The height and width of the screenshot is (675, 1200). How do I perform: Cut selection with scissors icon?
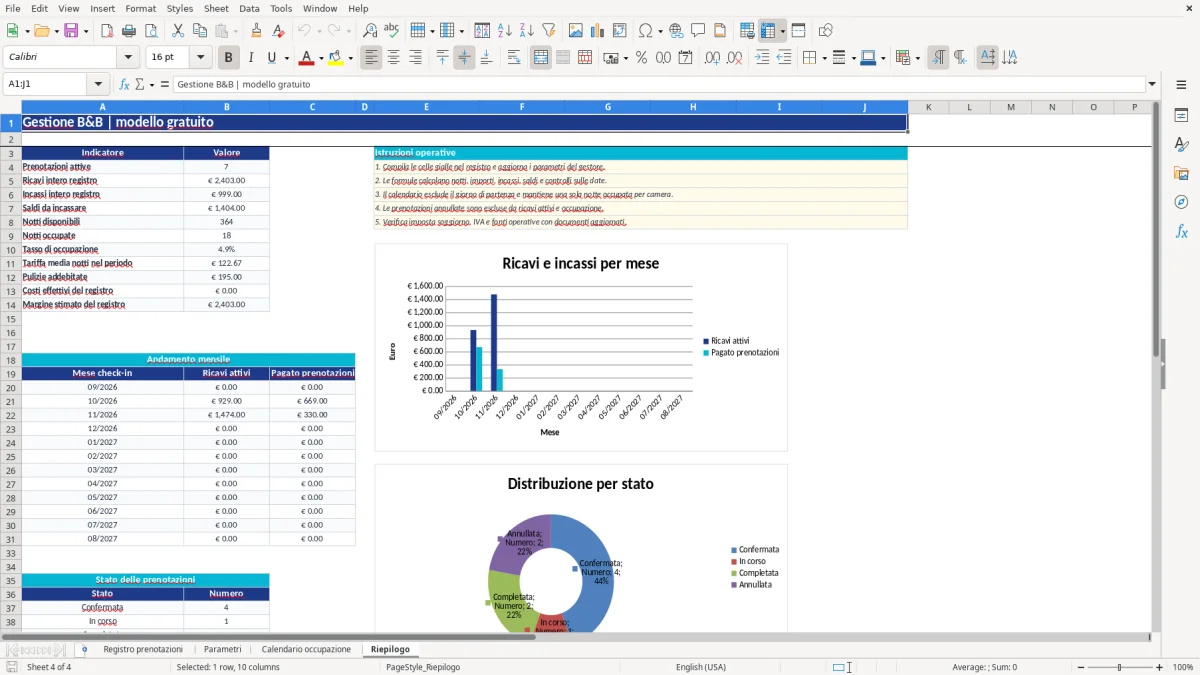pos(177,31)
